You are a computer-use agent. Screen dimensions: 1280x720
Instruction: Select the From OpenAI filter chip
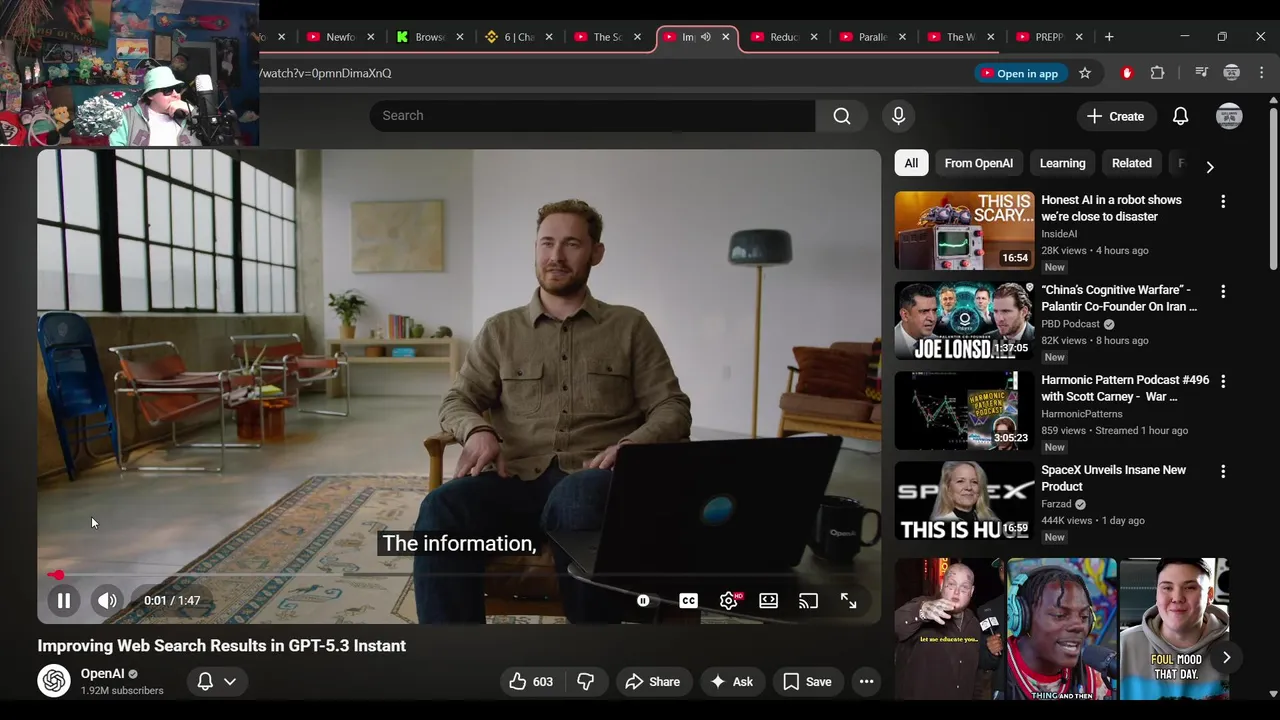(978, 163)
